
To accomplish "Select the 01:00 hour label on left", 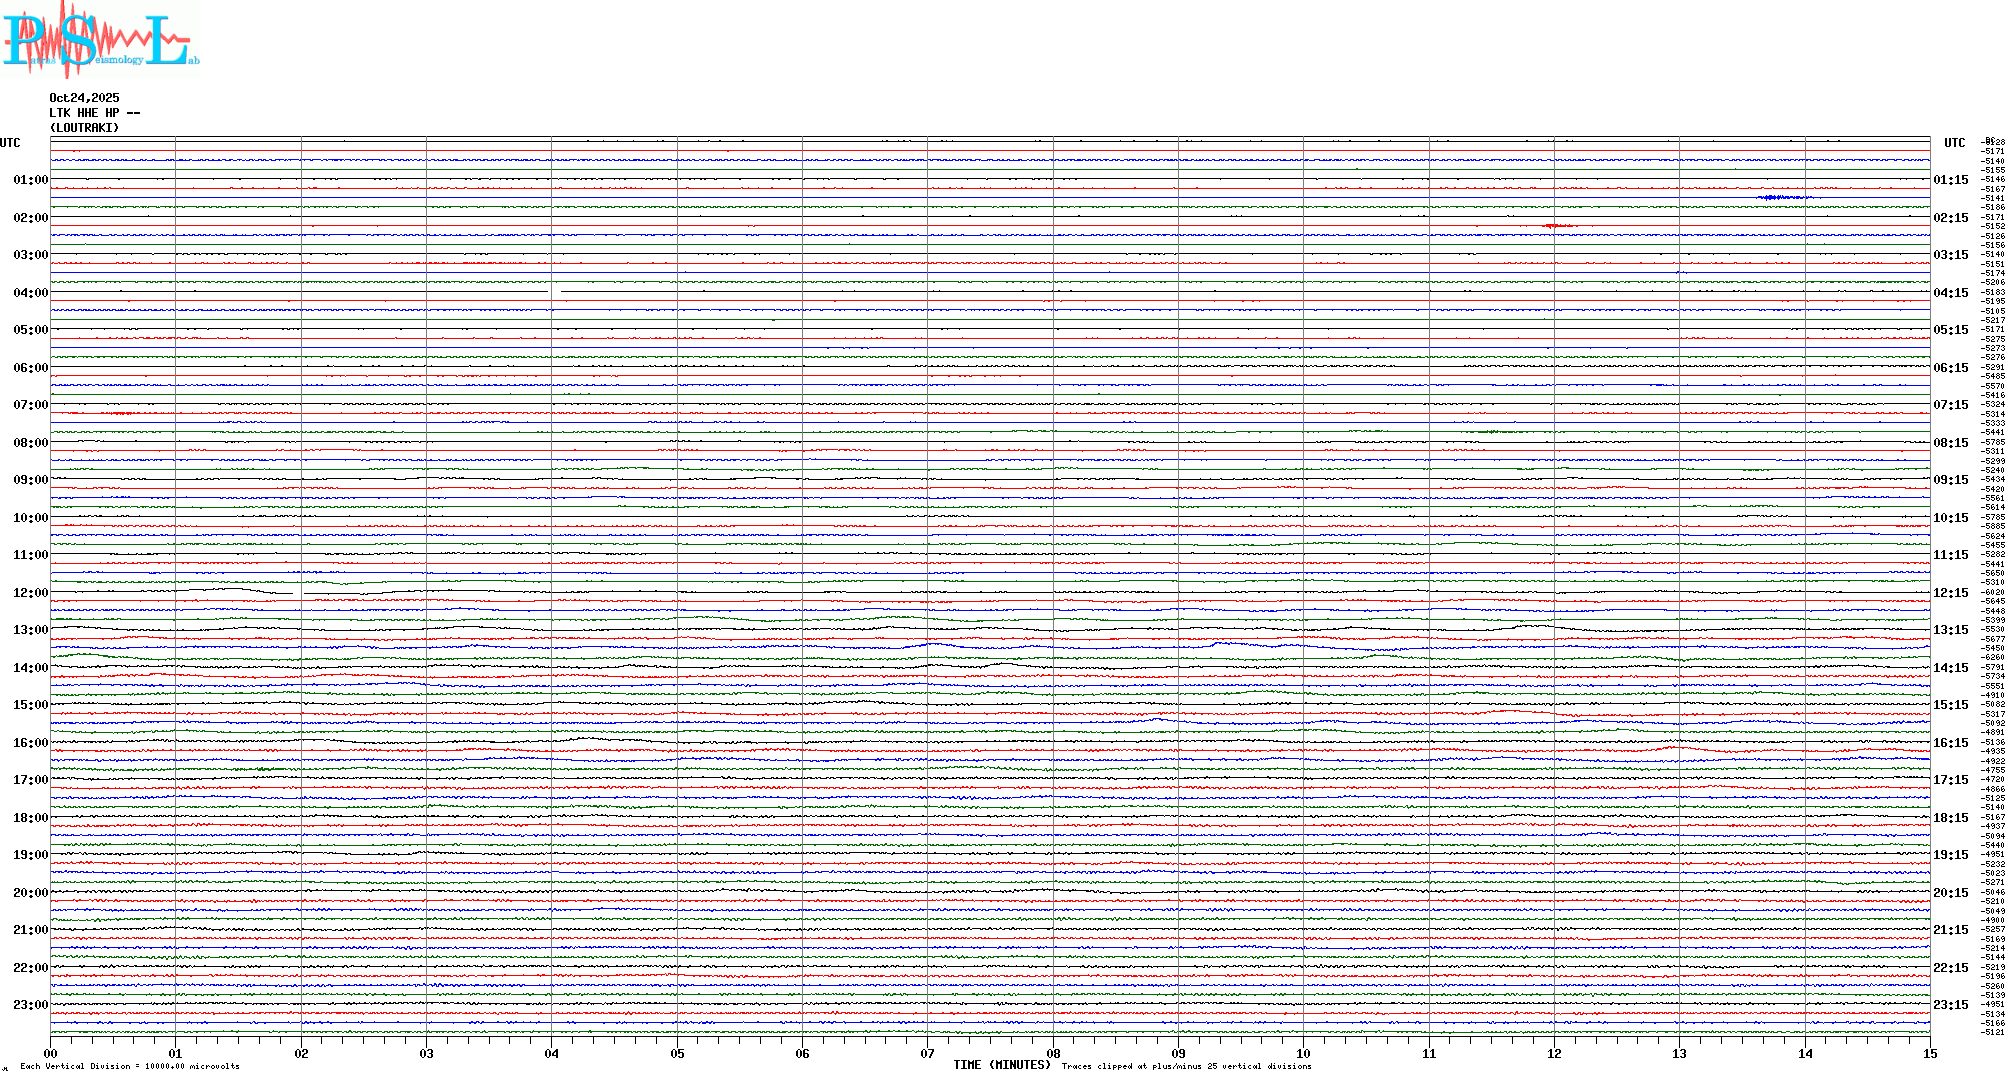I will point(30,180).
